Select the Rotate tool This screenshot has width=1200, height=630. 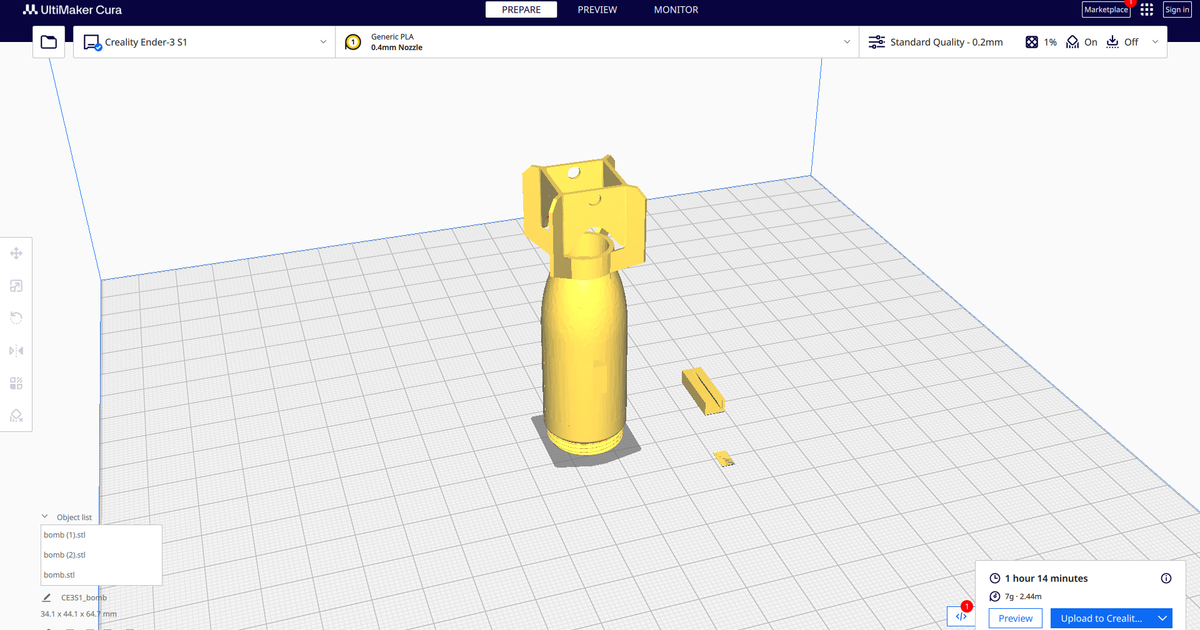tap(16, 317)
